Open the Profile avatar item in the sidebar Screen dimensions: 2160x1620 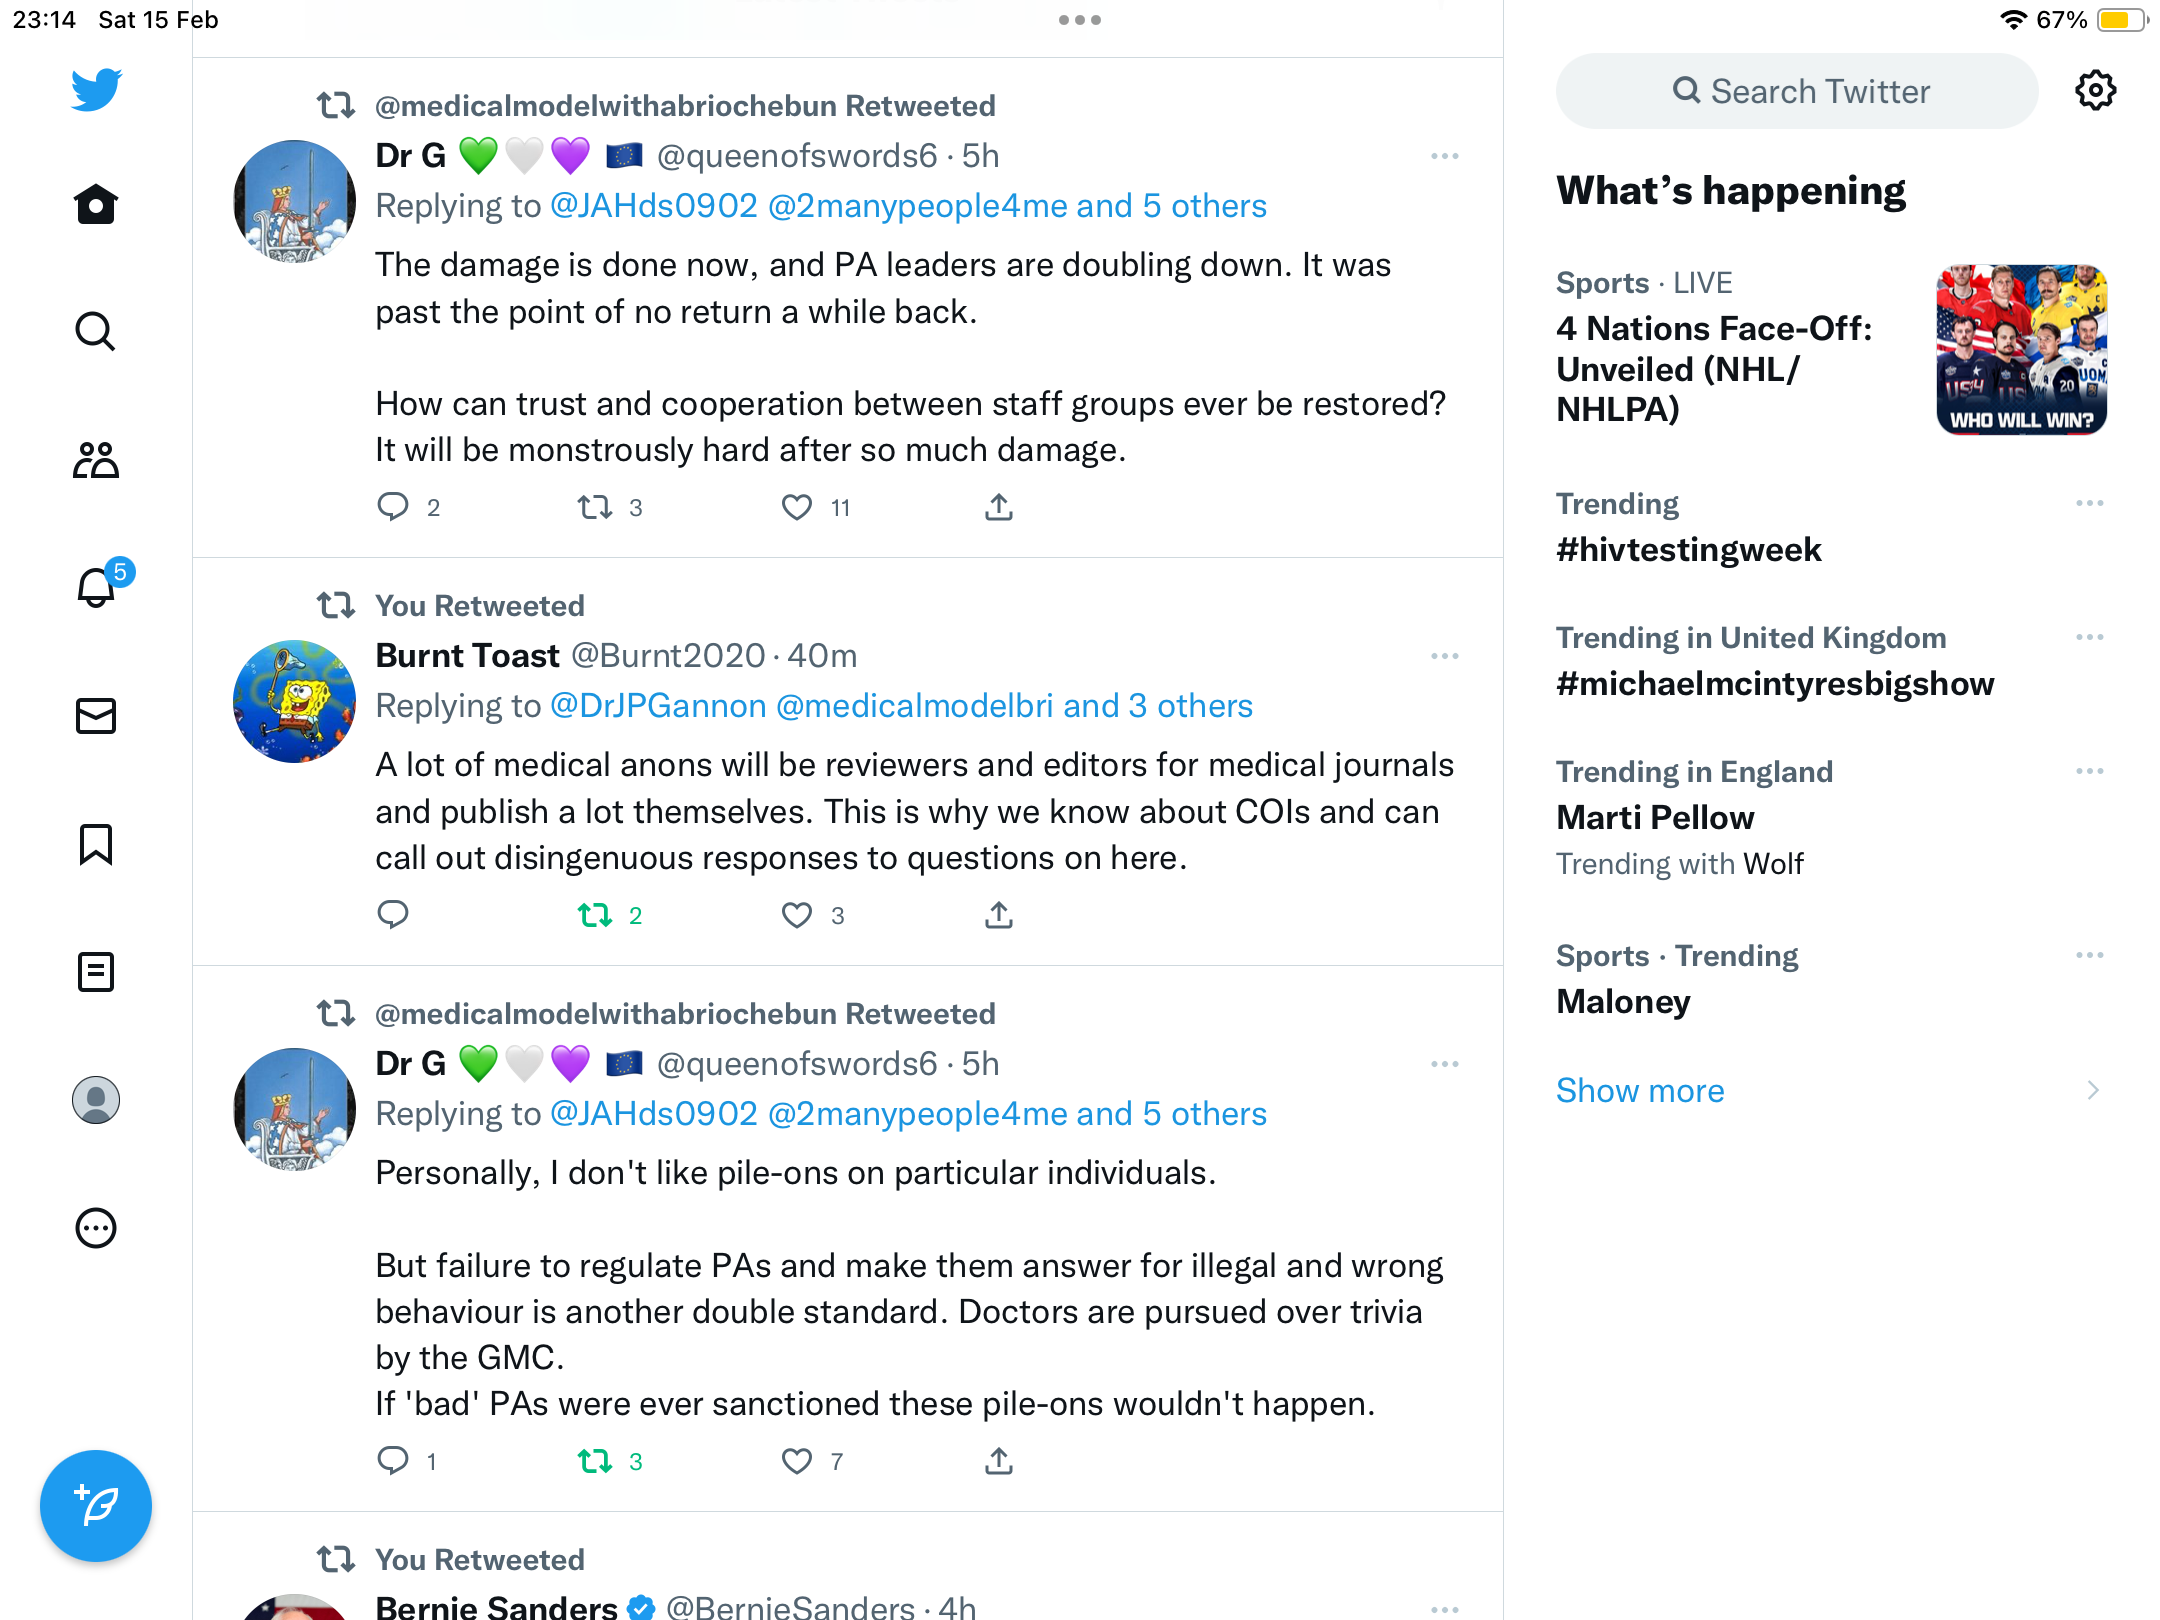click(x=96, y=1100)
